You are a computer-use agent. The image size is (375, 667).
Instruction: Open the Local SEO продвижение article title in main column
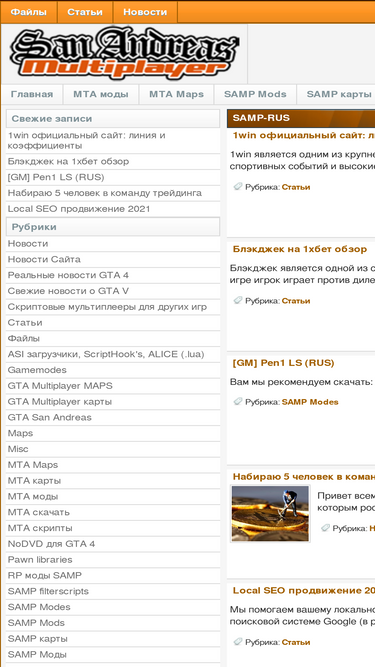pyautogui.click(x=304, y=590)
